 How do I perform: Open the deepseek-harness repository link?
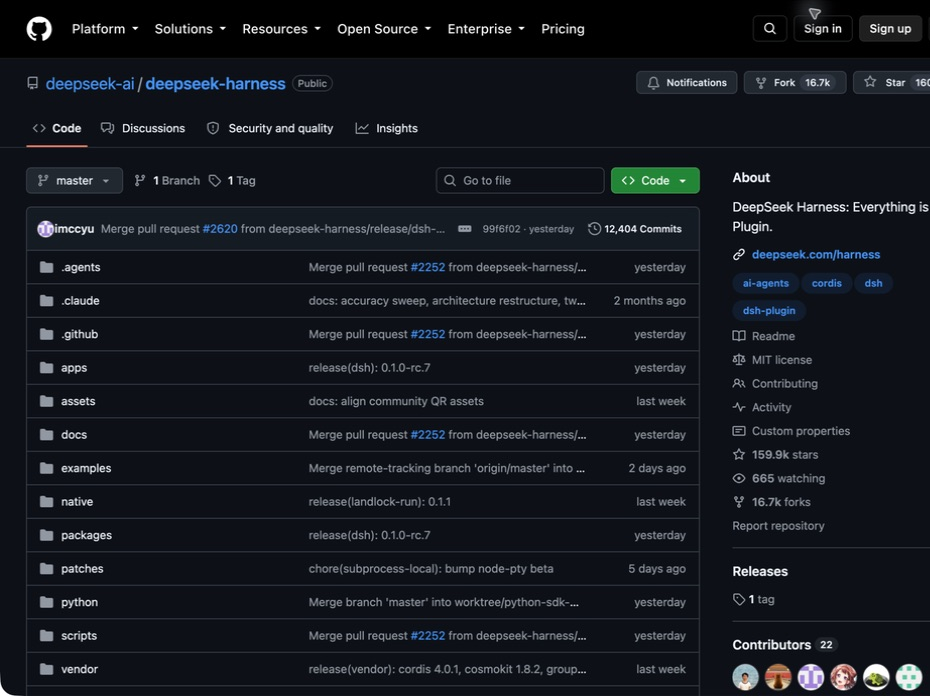tap(215, 84)
